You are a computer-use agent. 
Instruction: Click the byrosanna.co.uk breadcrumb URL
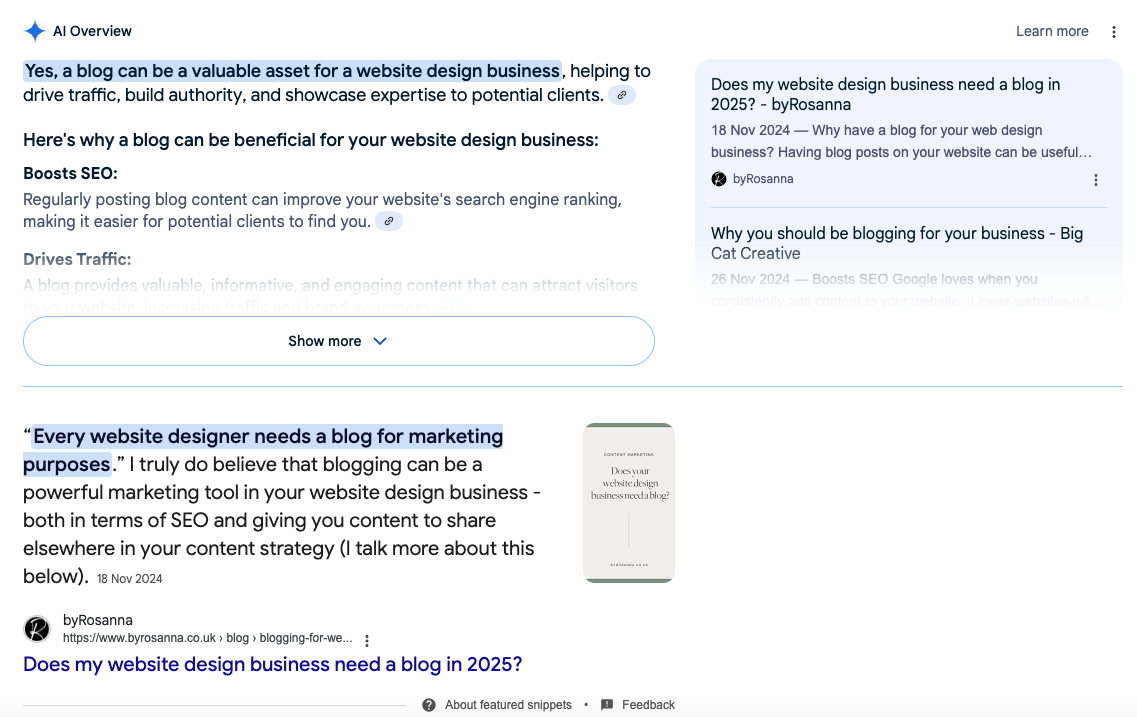207,638
